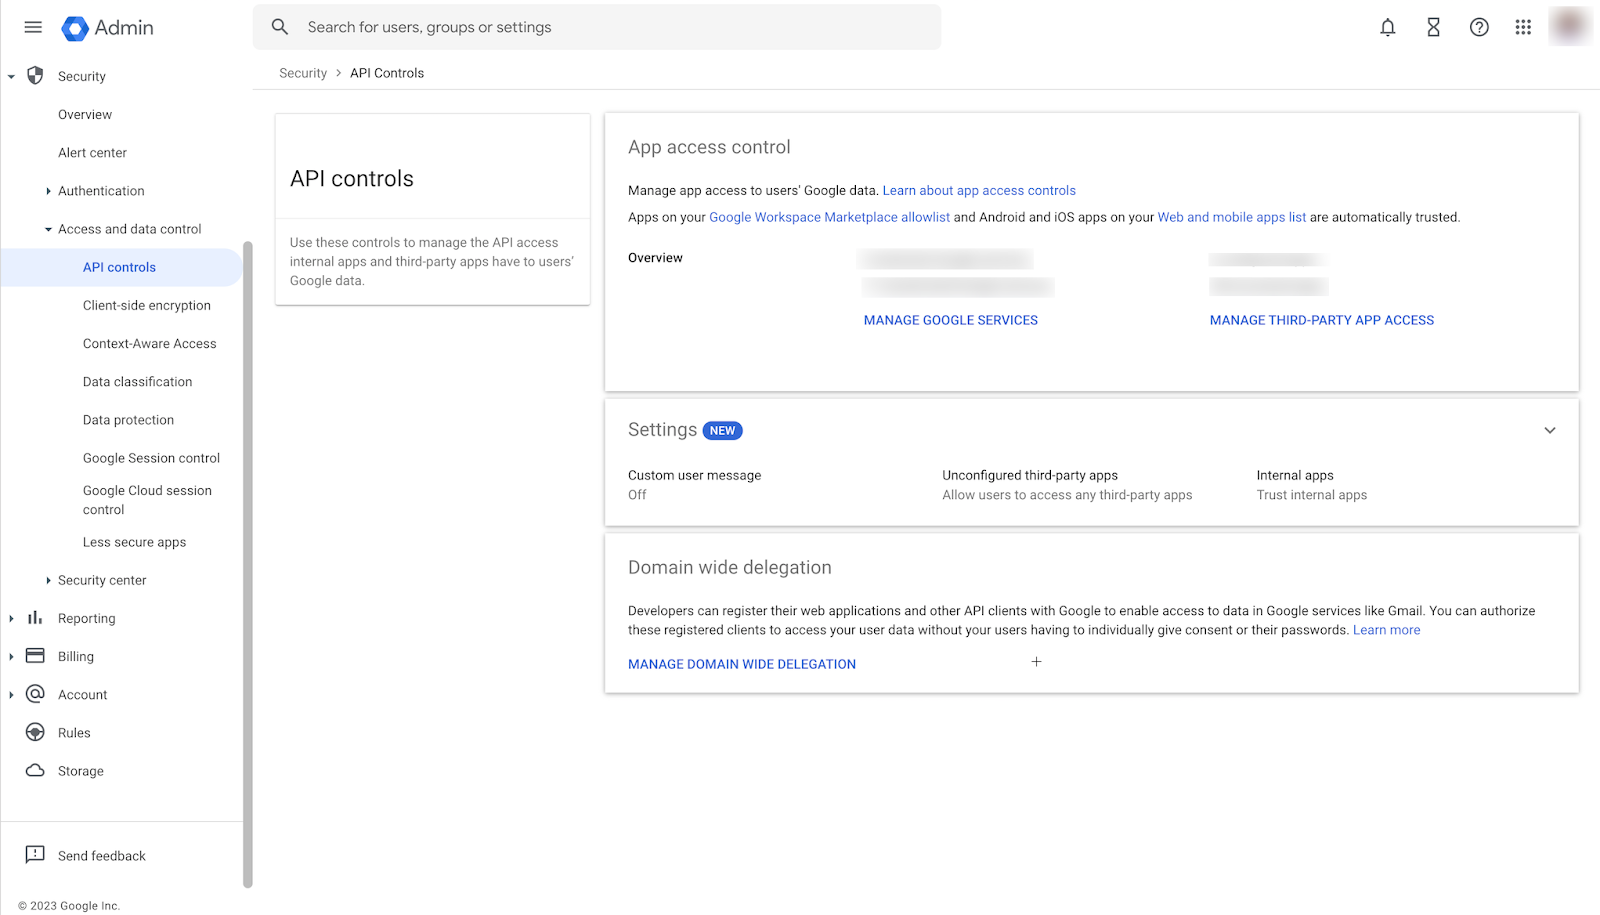This screenshot has width=1600, height=915.
Task: Click the NEW badge beside Settings
Action: coord(722,431)
